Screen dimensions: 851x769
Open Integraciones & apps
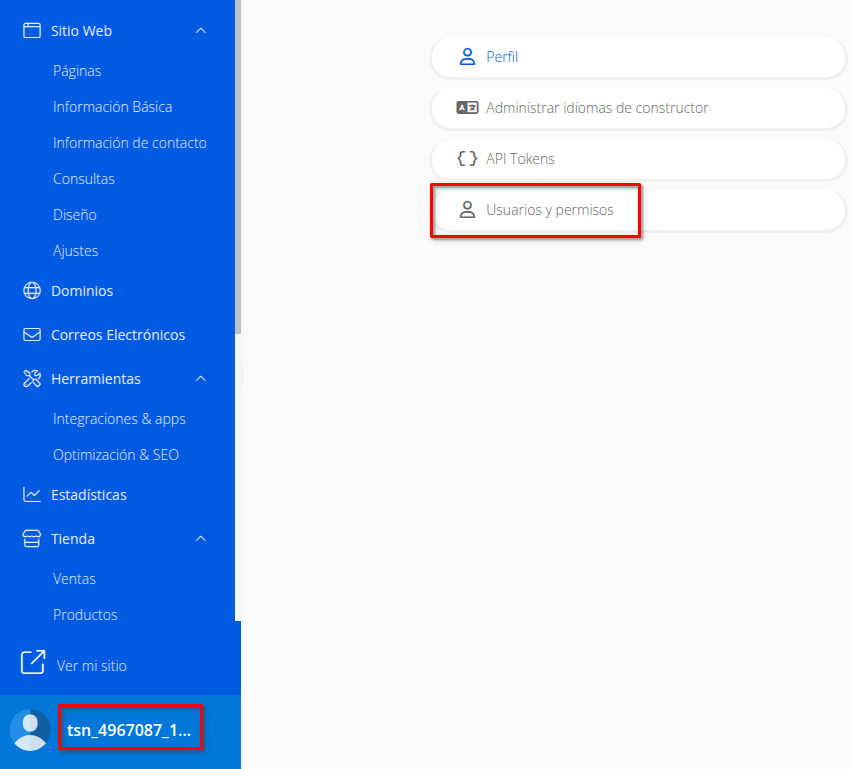click(x=119, y=419)
